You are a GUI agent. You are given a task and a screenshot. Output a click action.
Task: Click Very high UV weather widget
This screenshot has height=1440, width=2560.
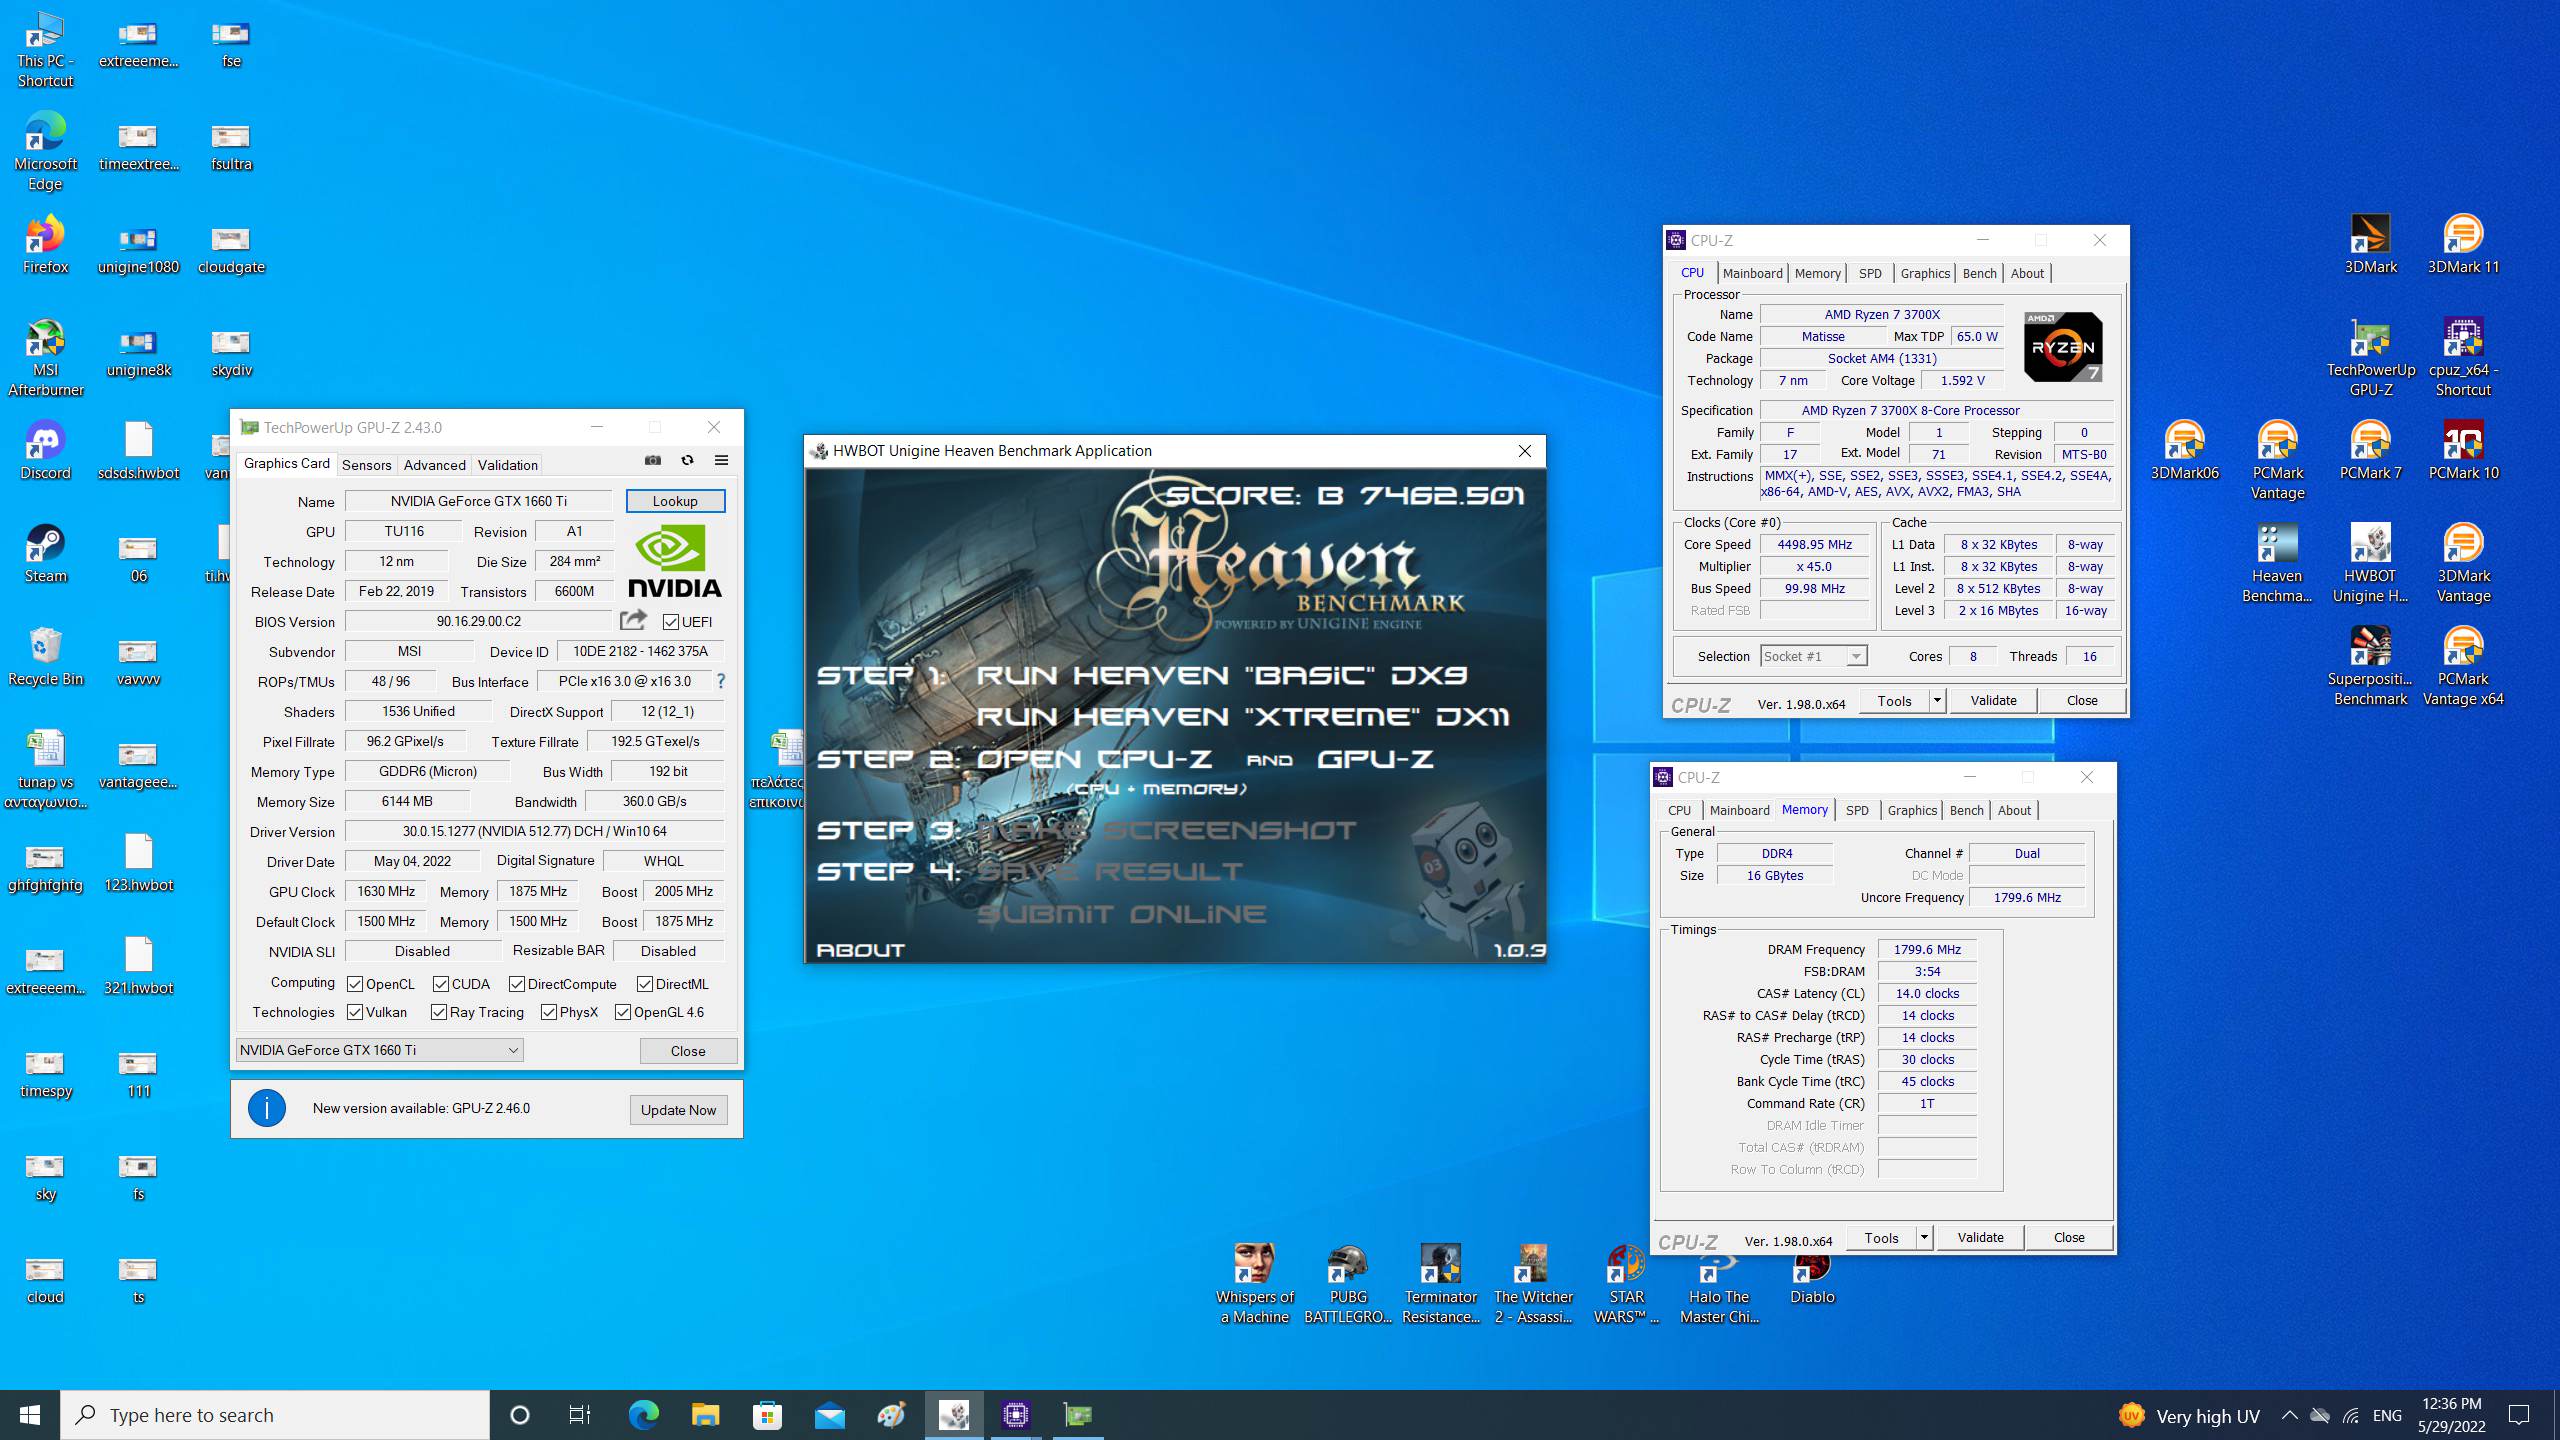coord(2189,1416)
